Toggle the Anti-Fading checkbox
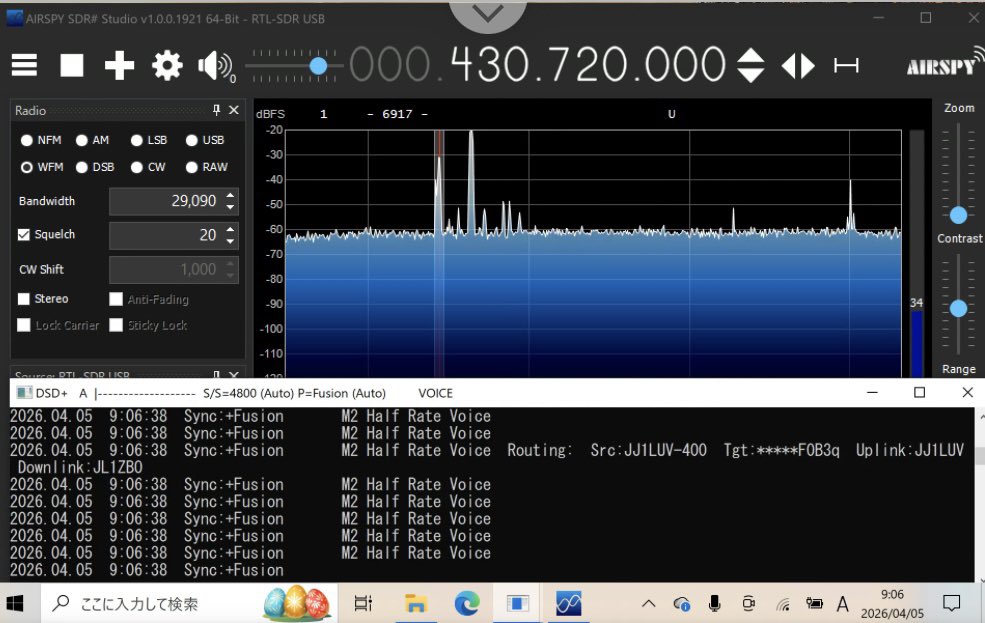The height and width of the screenshot is (623, 985). tap(116, 299)
